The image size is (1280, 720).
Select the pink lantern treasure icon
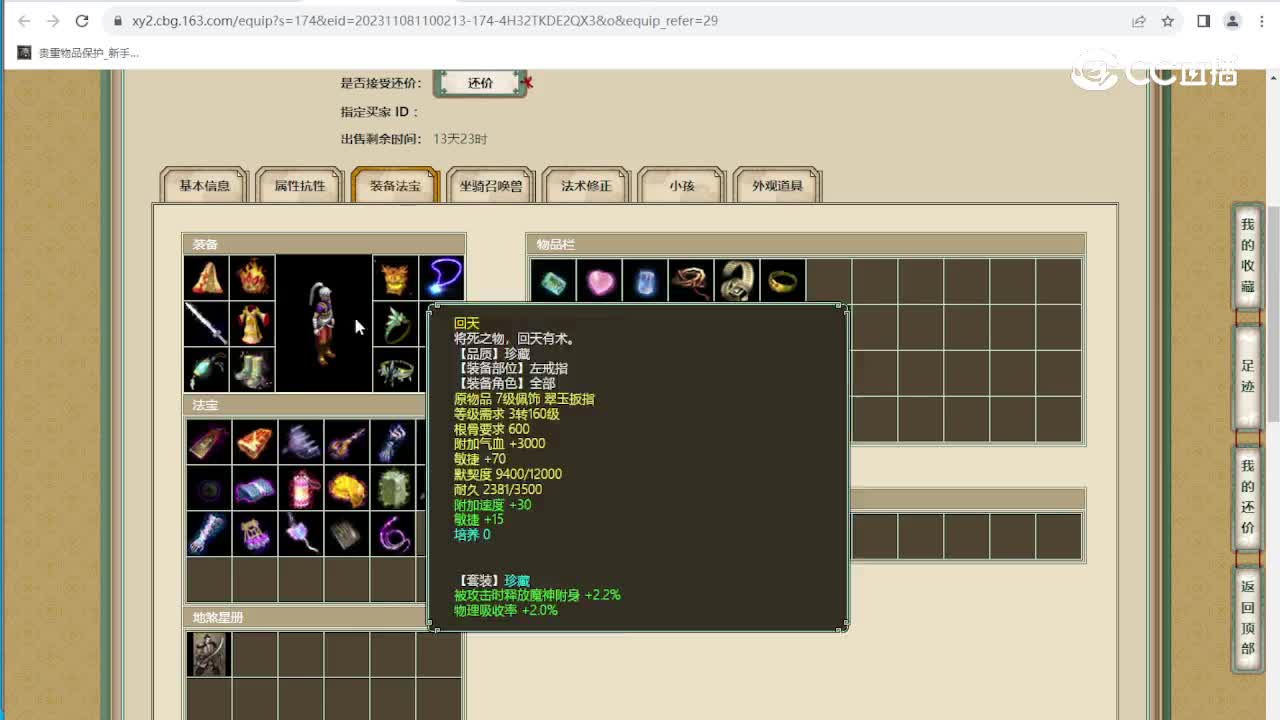[301, 488]
